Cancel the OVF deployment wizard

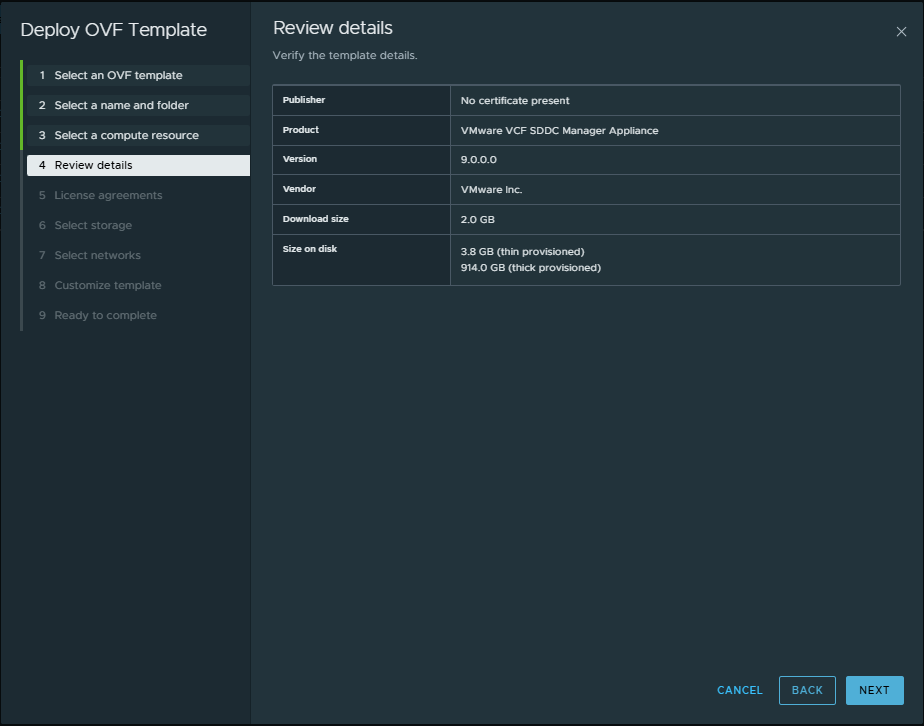pos(739,690)
